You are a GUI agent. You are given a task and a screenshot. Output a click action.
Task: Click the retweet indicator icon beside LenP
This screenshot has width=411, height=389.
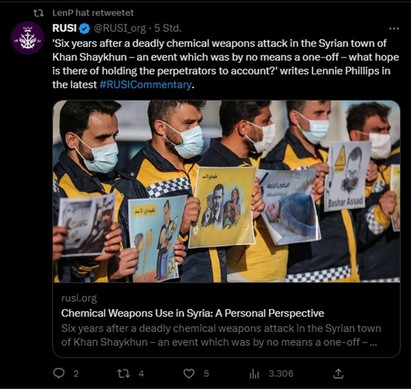click(39, 13)
